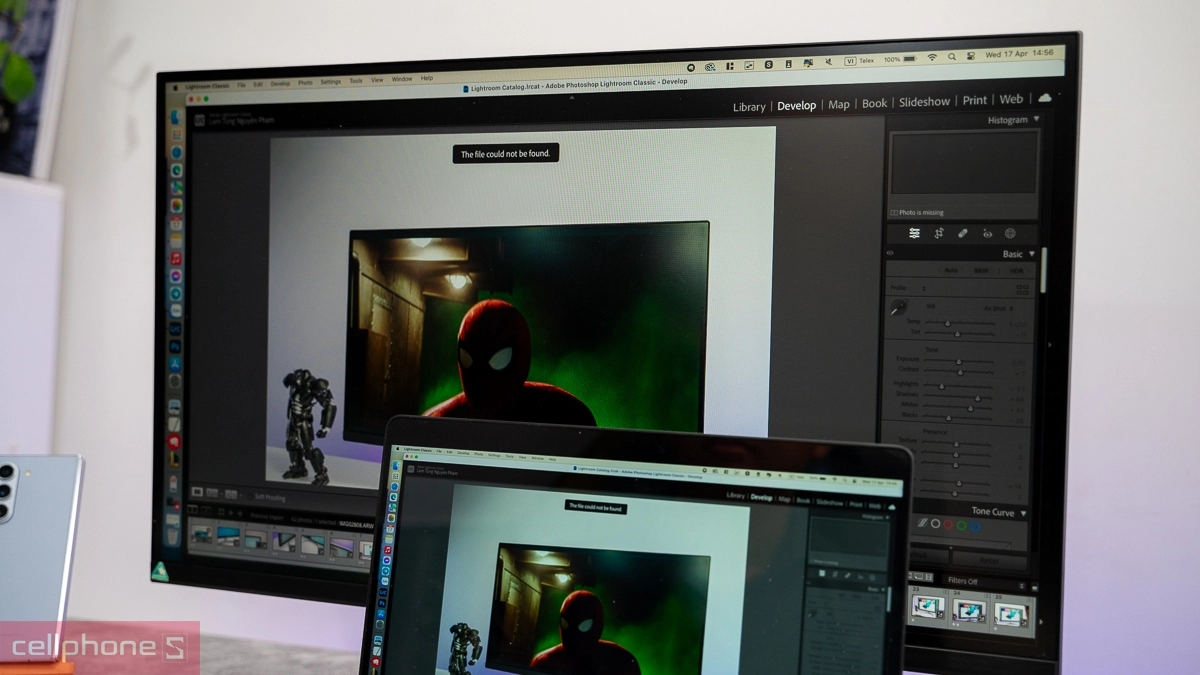Click the Exposure slider handle

[x=958, y=362]
